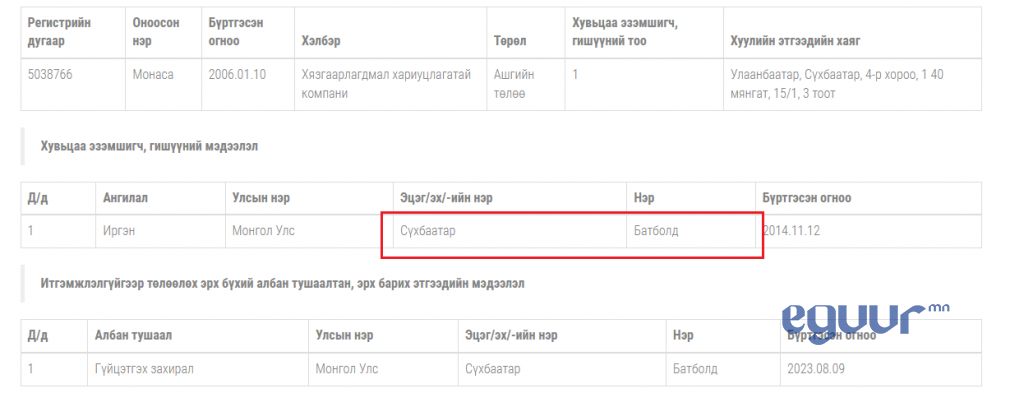Click highlighted surname Сүхбаатар in shareholder row

(428, 231)
